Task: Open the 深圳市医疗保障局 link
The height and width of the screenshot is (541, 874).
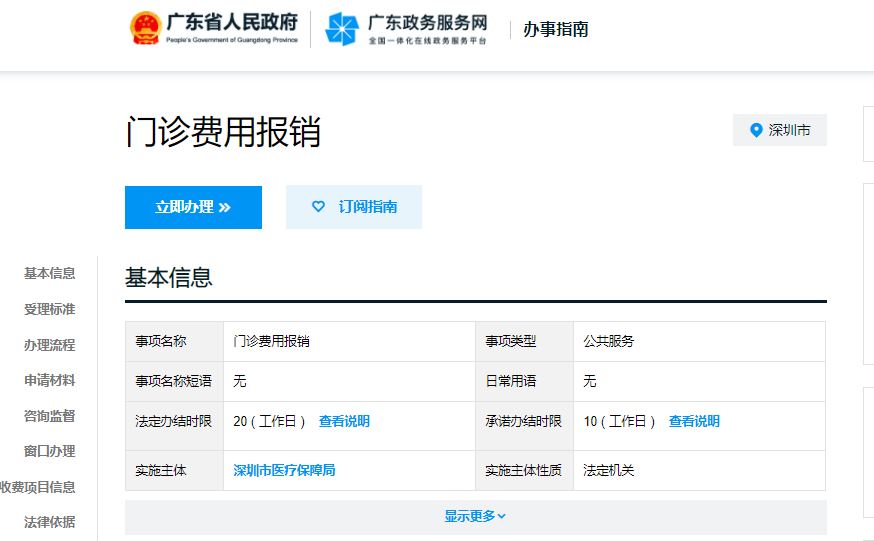Action: point(284,470)
